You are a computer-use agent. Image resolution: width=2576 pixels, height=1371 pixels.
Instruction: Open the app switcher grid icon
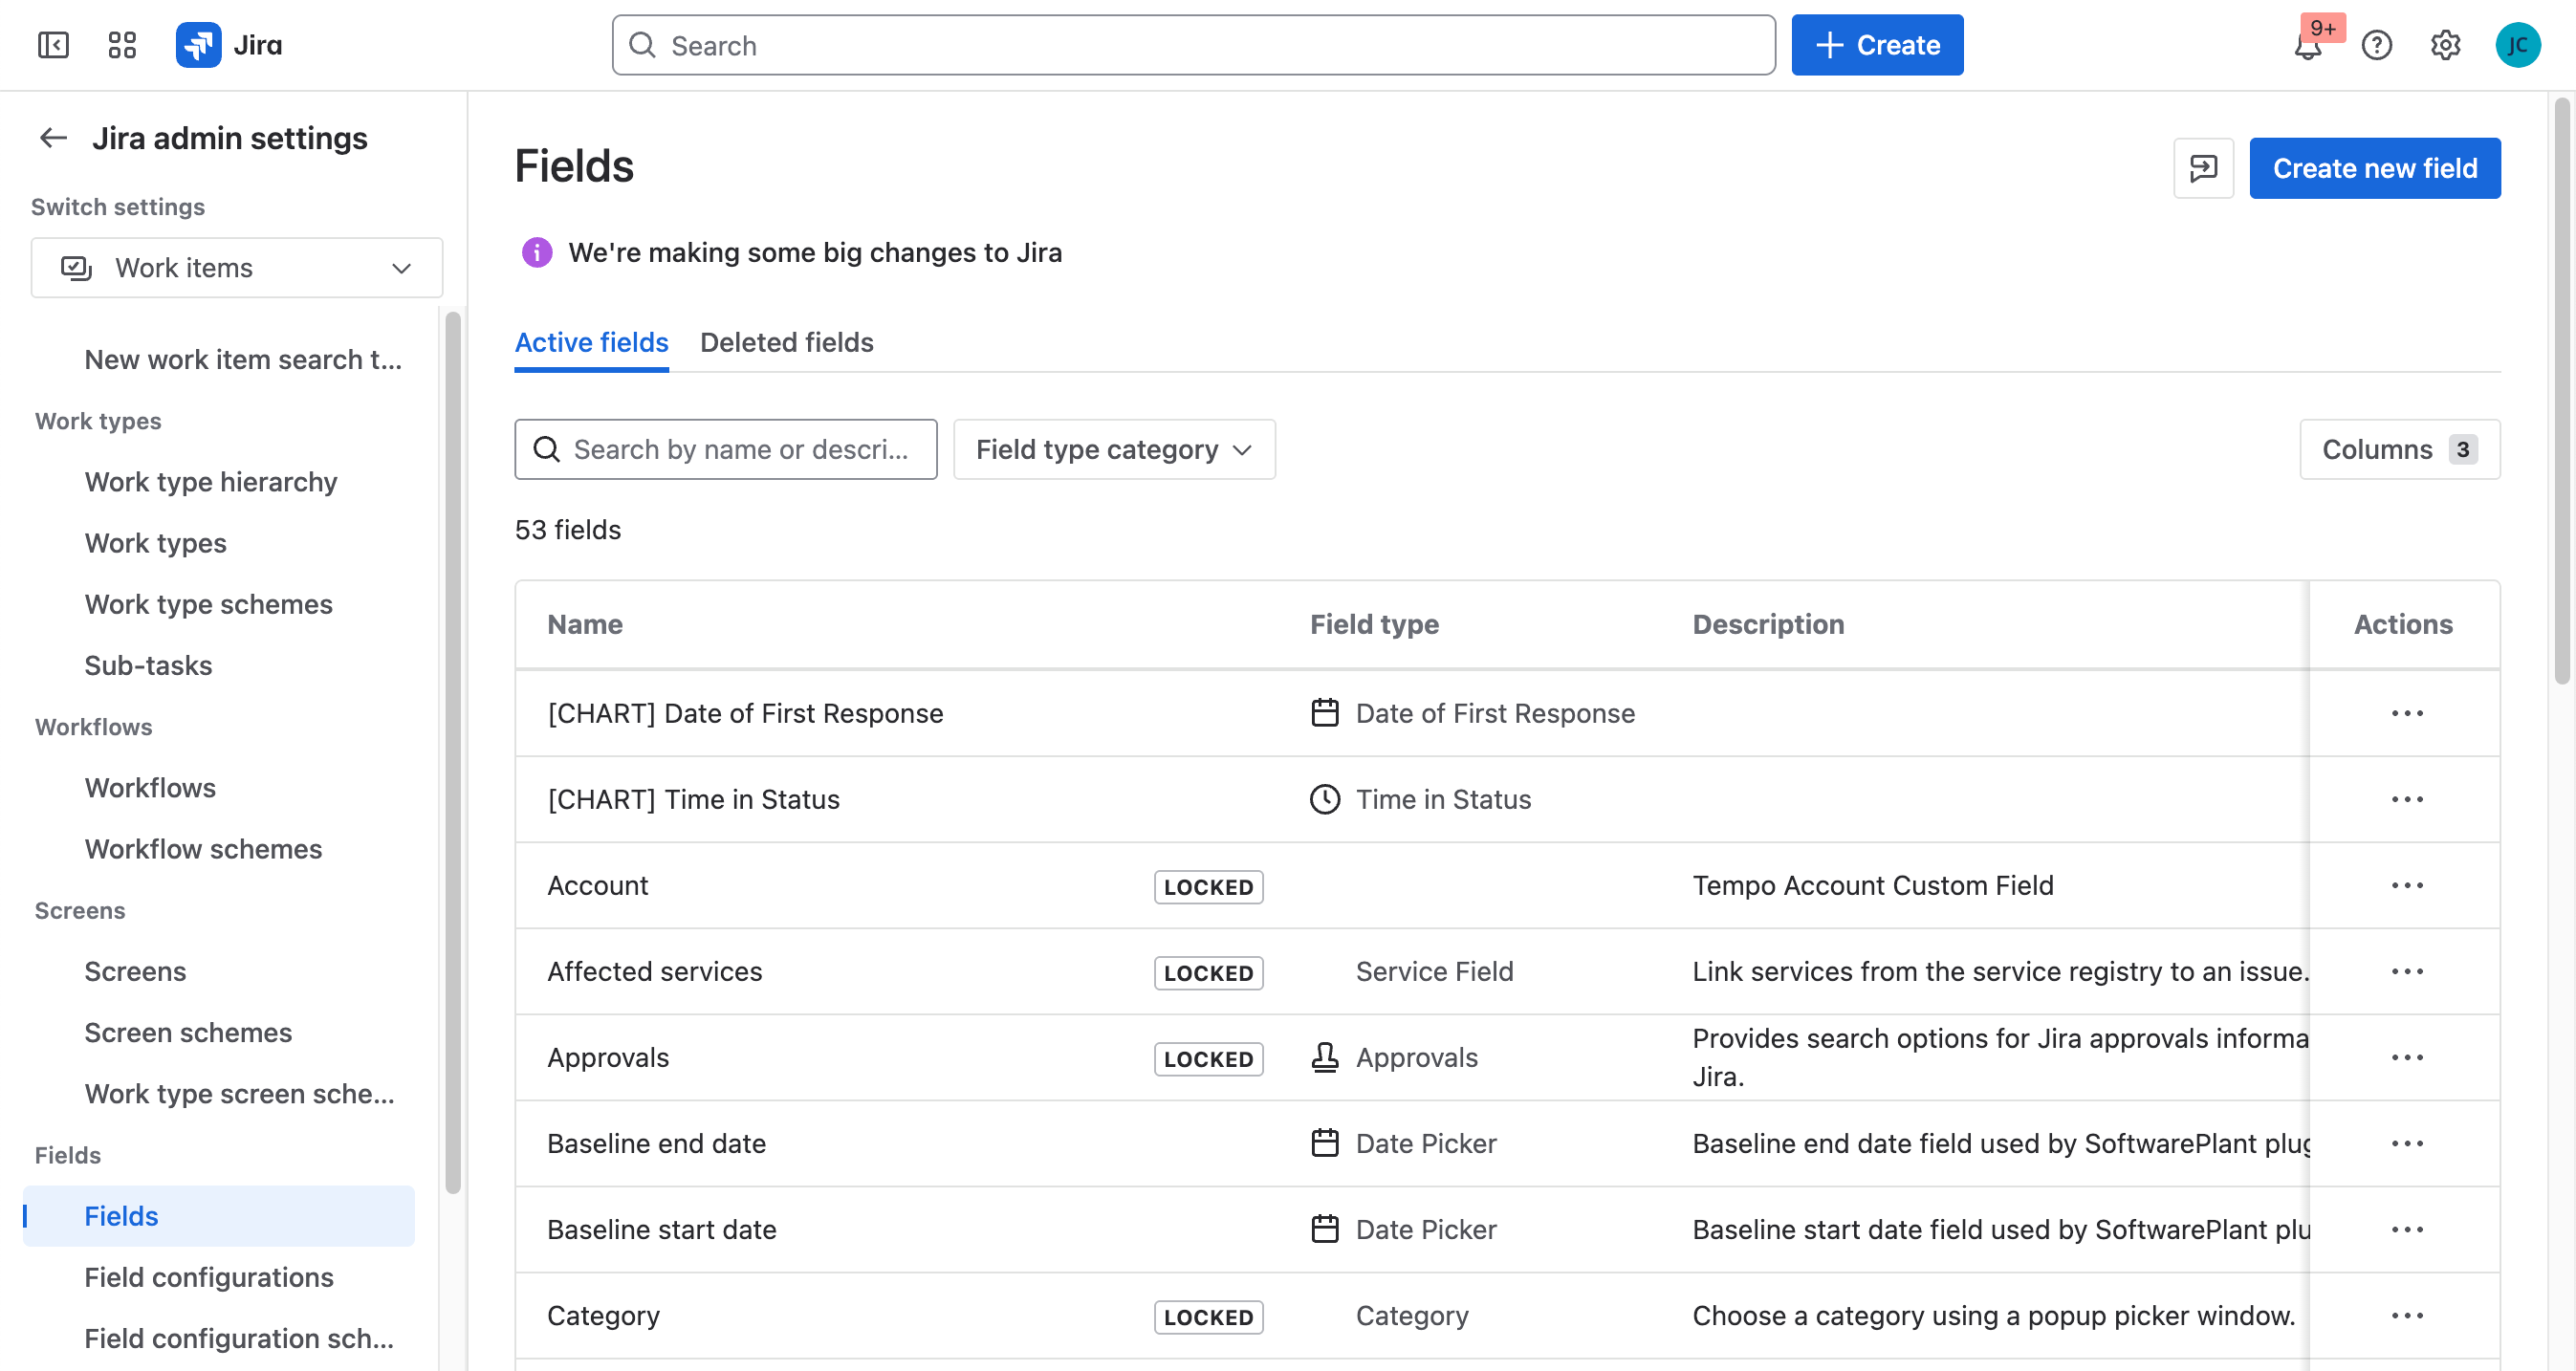122,45
